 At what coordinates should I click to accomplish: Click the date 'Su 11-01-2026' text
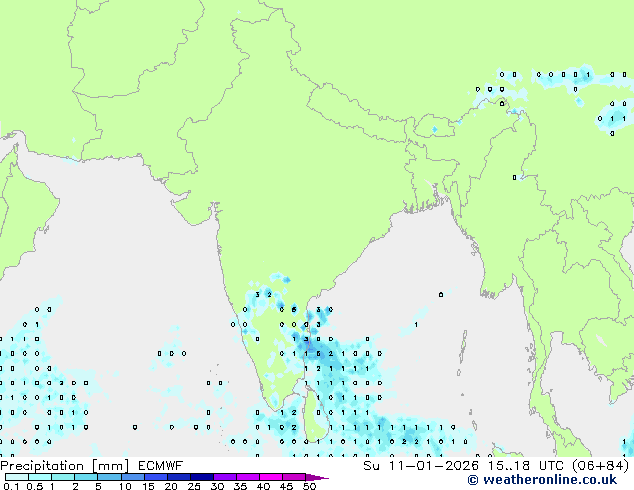[x=421, y=466]
